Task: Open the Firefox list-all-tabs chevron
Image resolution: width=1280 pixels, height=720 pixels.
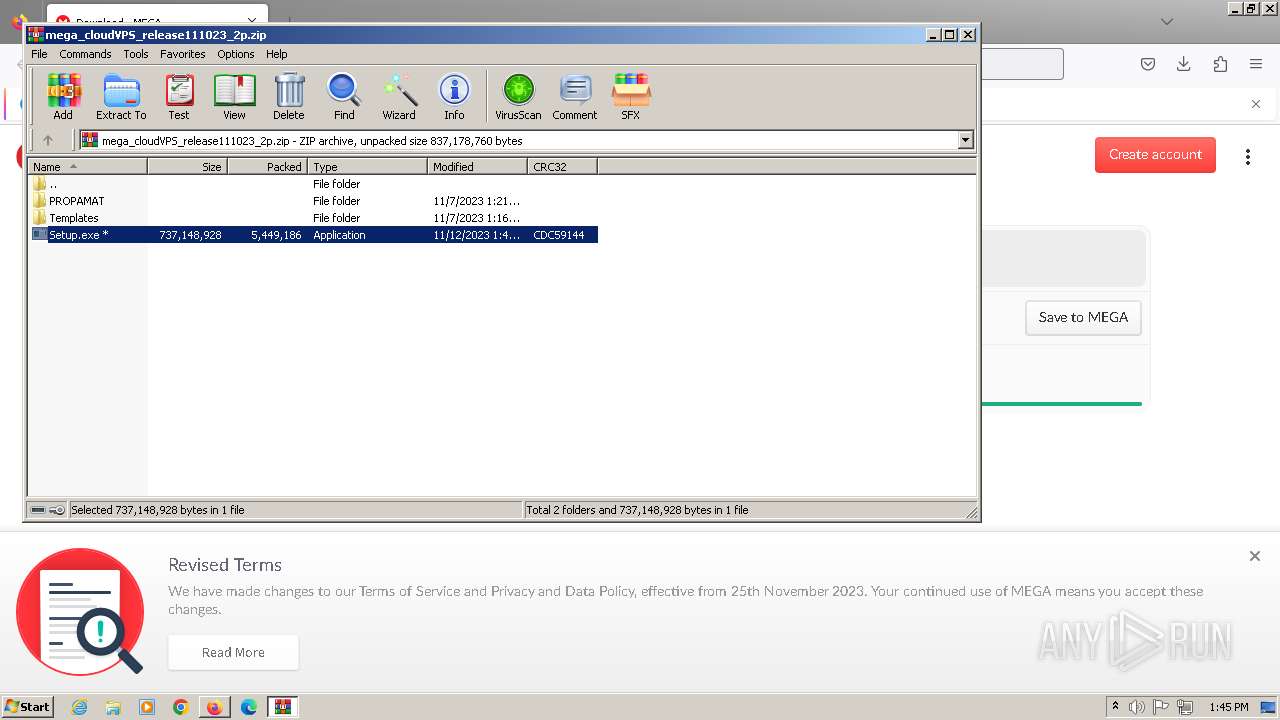Action: (x=1166, y=21)
